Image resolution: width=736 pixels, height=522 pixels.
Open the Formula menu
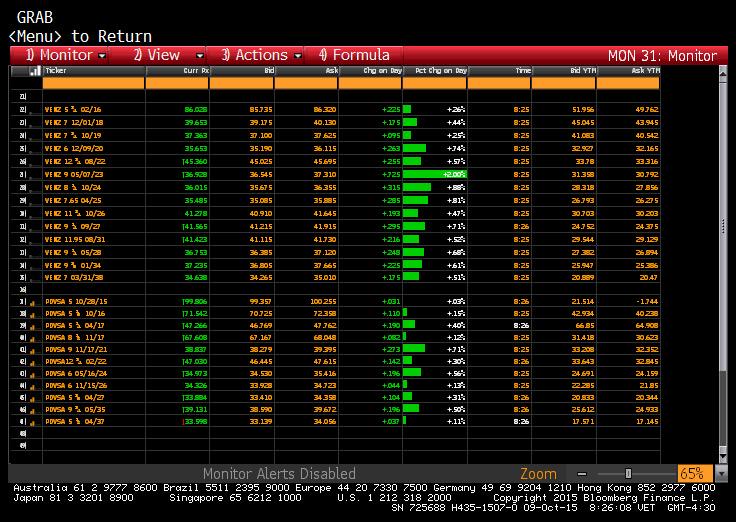click(354, 55)
